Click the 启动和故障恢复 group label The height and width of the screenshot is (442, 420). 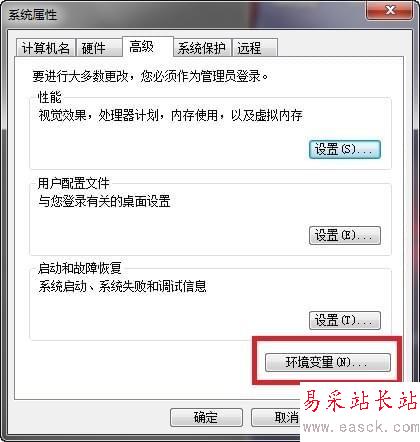[80, 268]
